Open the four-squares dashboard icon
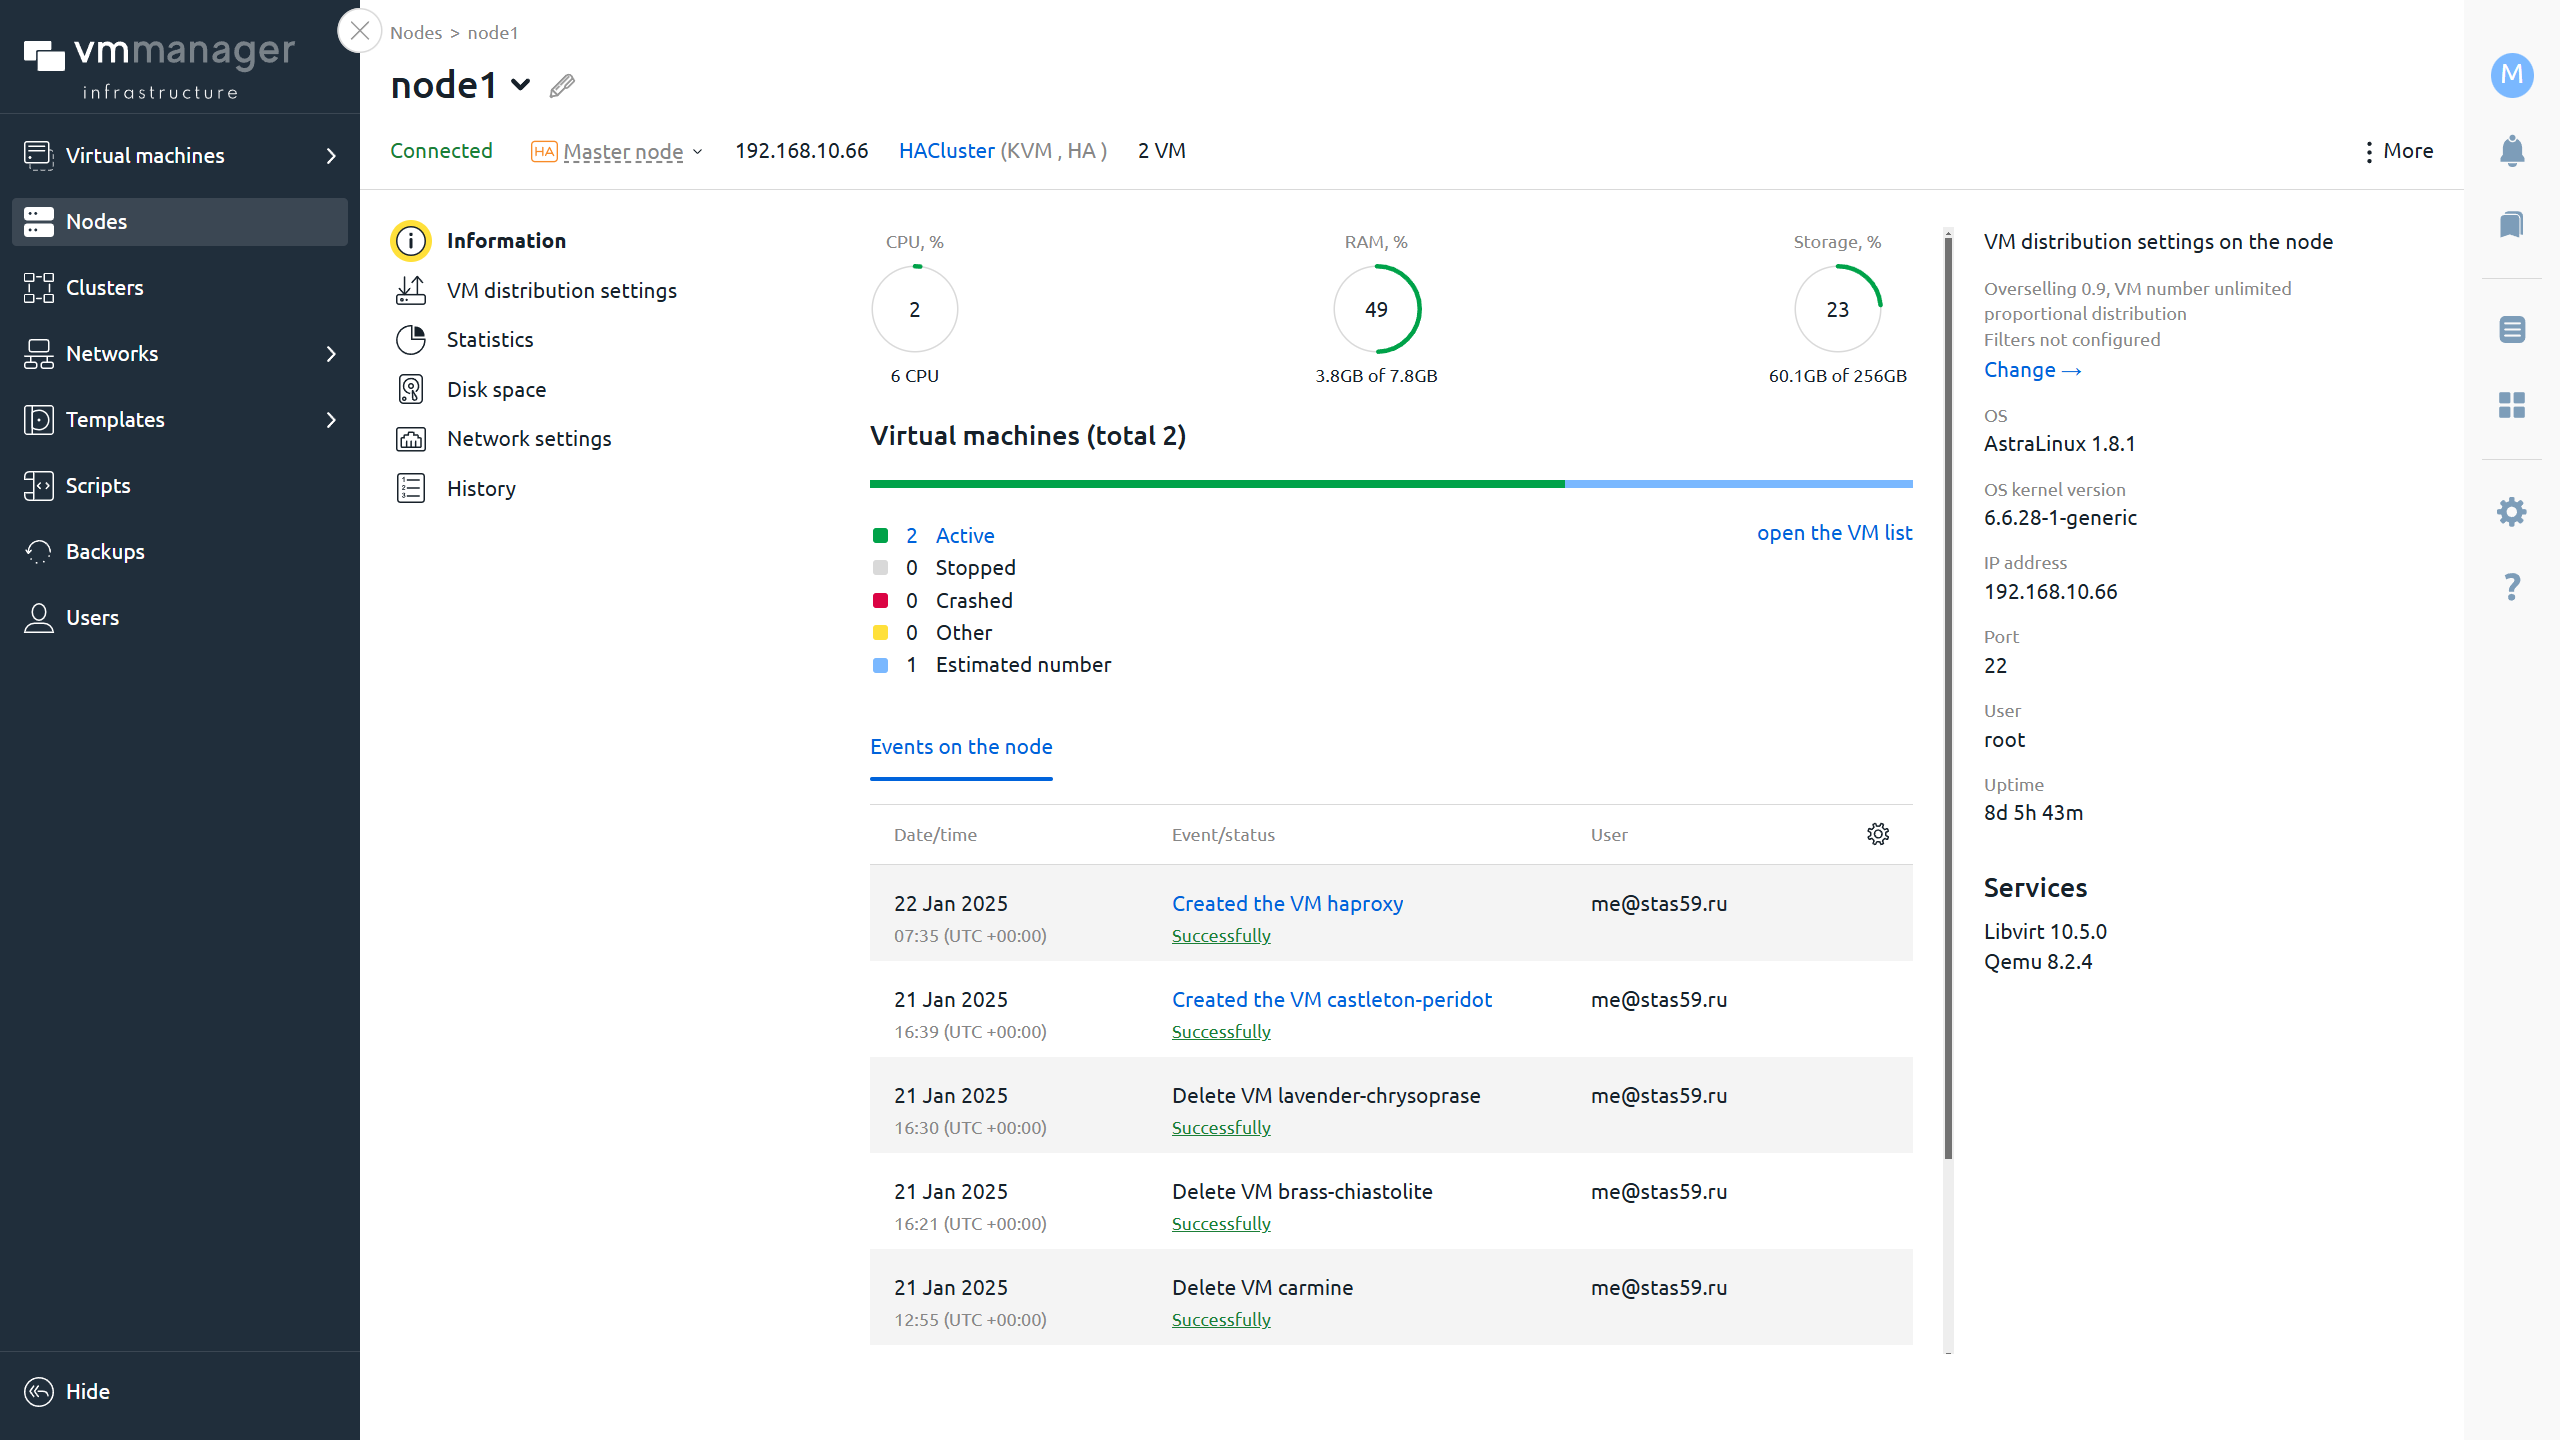2560x1440 pixels. (2511, 405)
